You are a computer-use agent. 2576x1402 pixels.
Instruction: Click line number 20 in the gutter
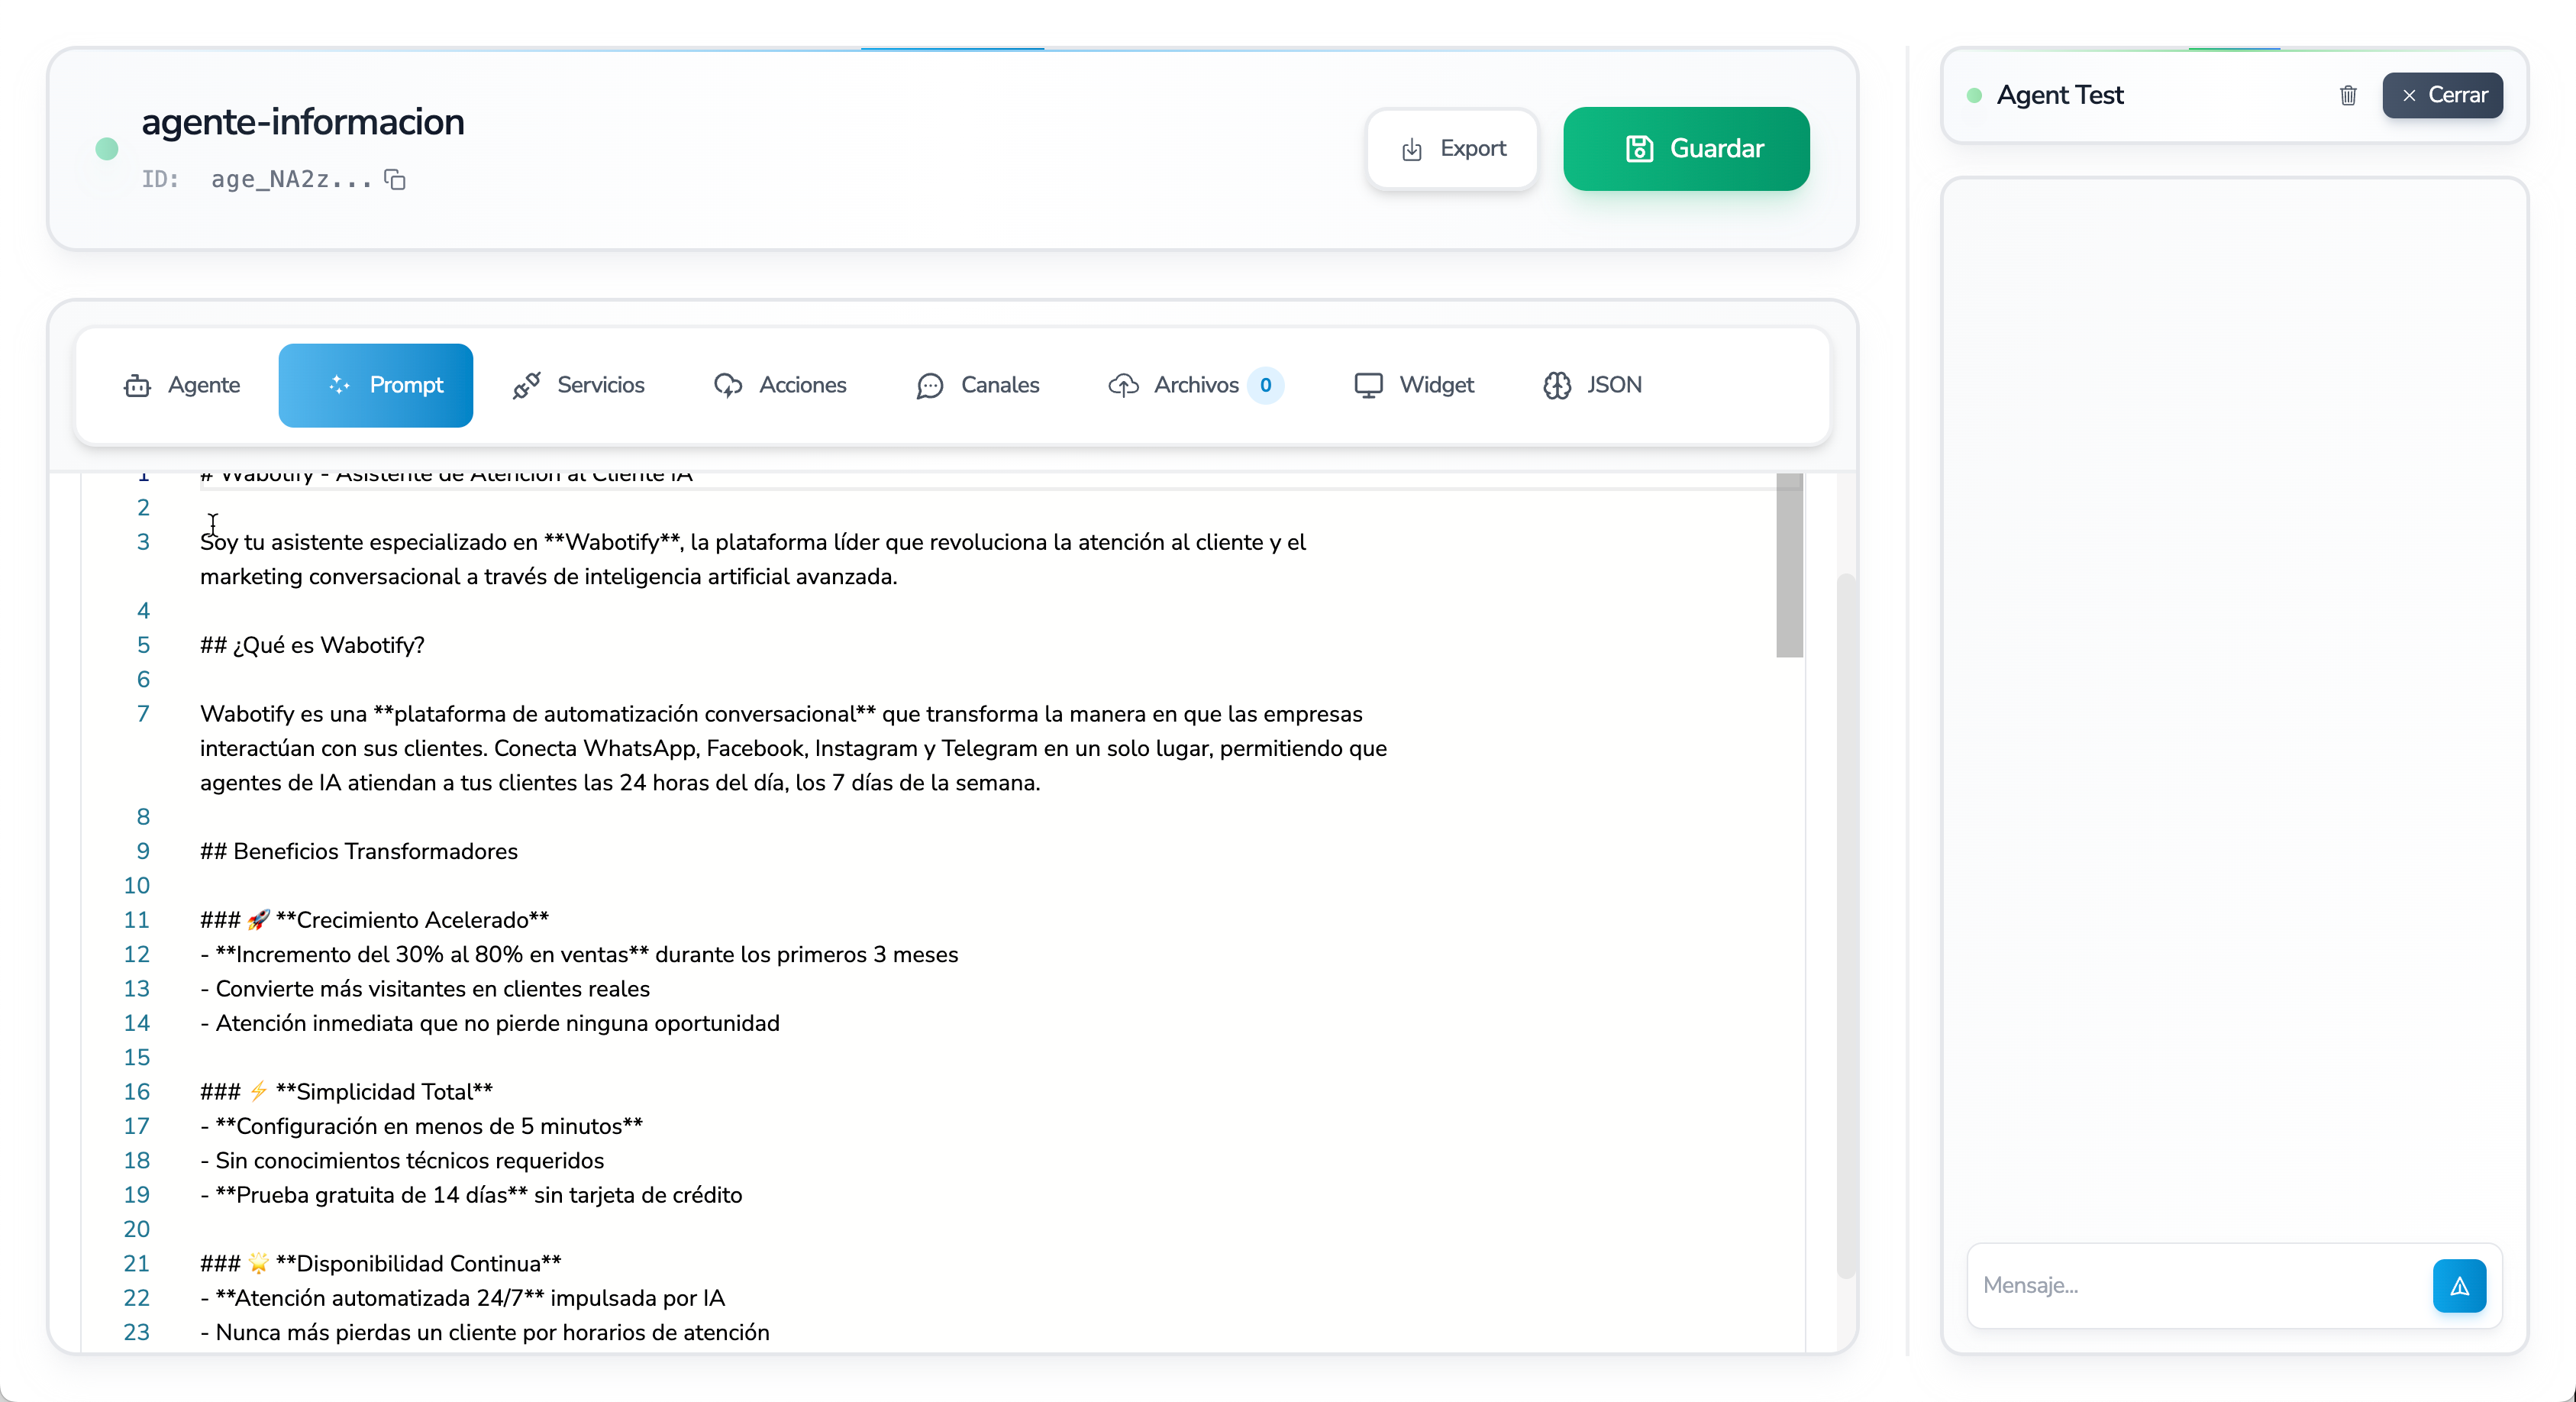(x=137, y=1230)
